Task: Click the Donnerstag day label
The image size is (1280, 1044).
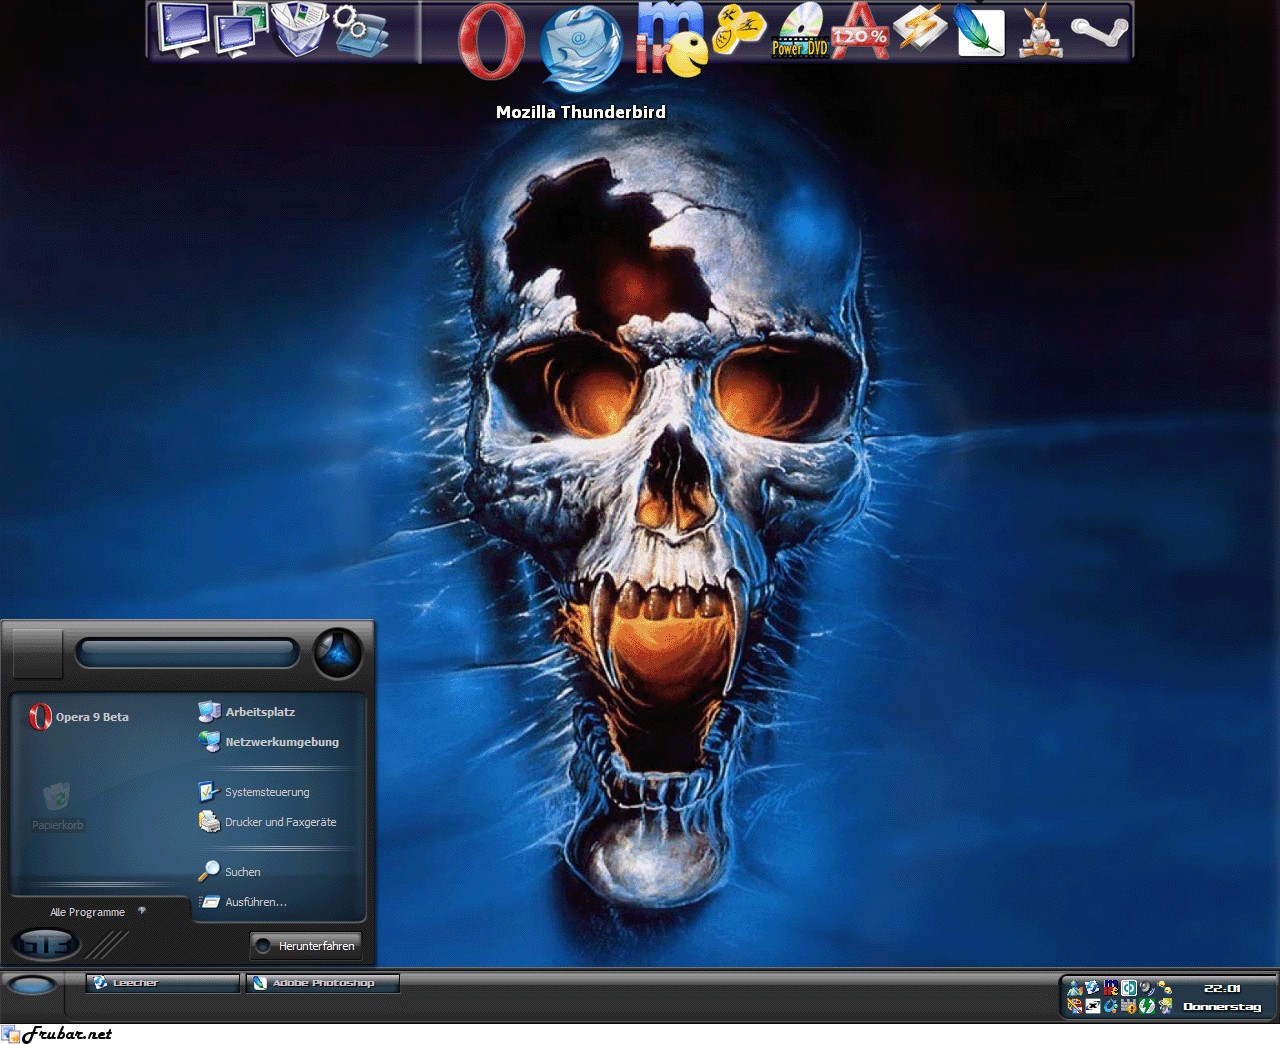Action: pyautogui.click(x=1222, y=1007)
